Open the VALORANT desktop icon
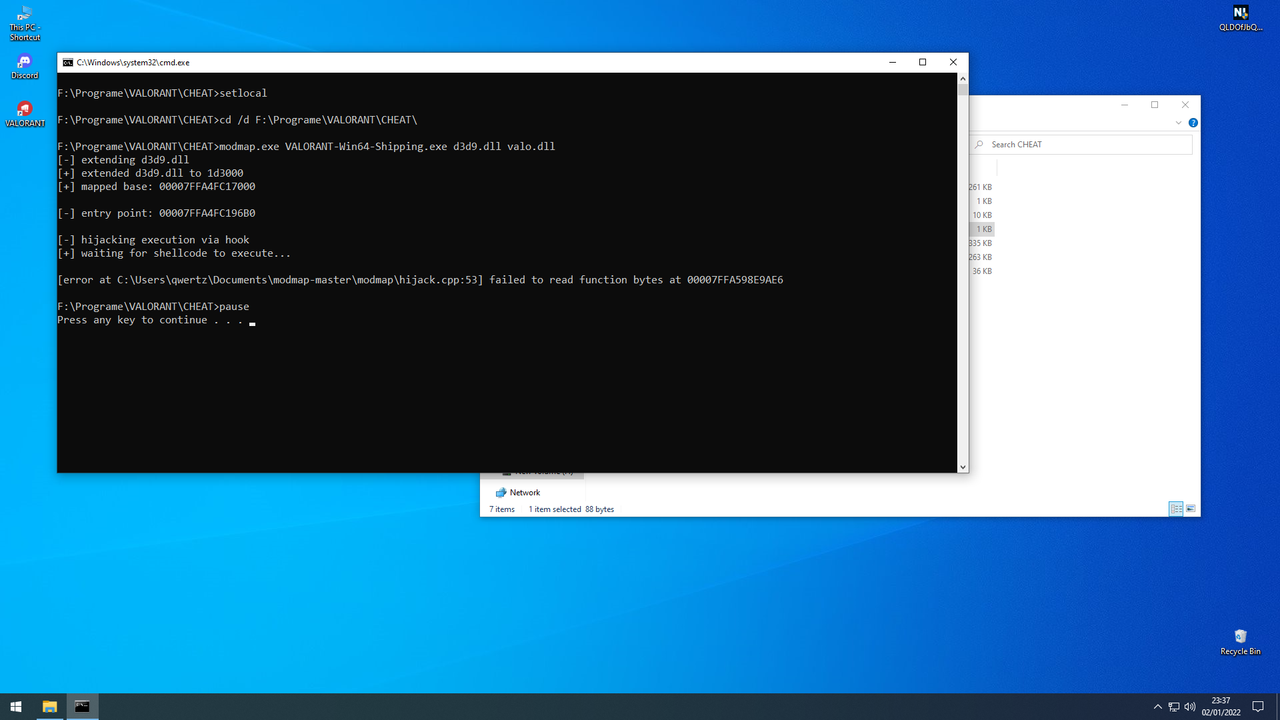The width and height of the screenshot is (1280, 720). 25,114
